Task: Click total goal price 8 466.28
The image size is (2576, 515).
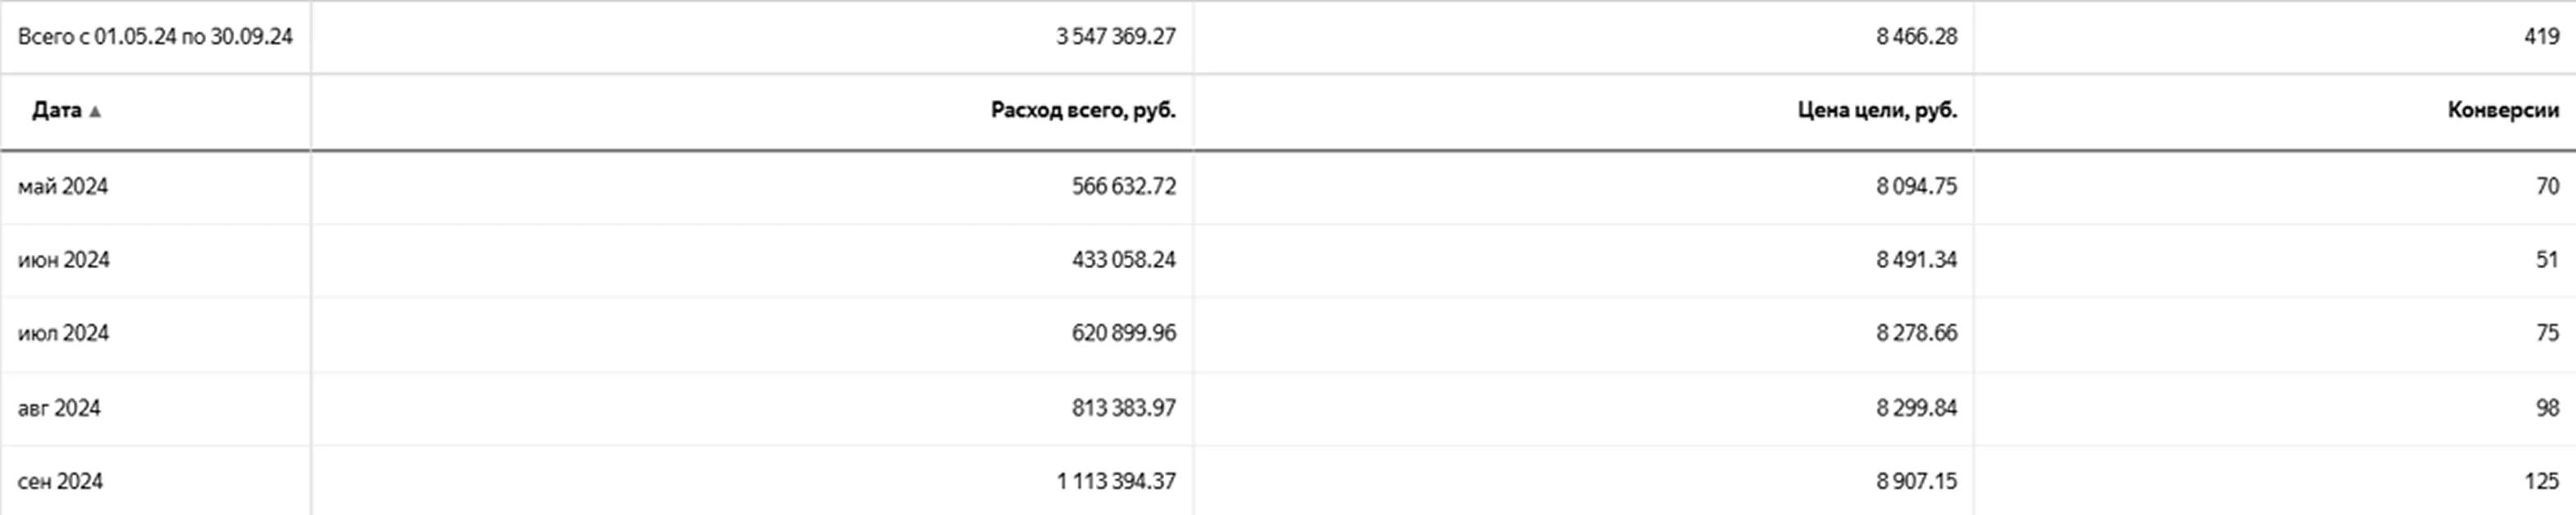Action: coord(1916,37)
